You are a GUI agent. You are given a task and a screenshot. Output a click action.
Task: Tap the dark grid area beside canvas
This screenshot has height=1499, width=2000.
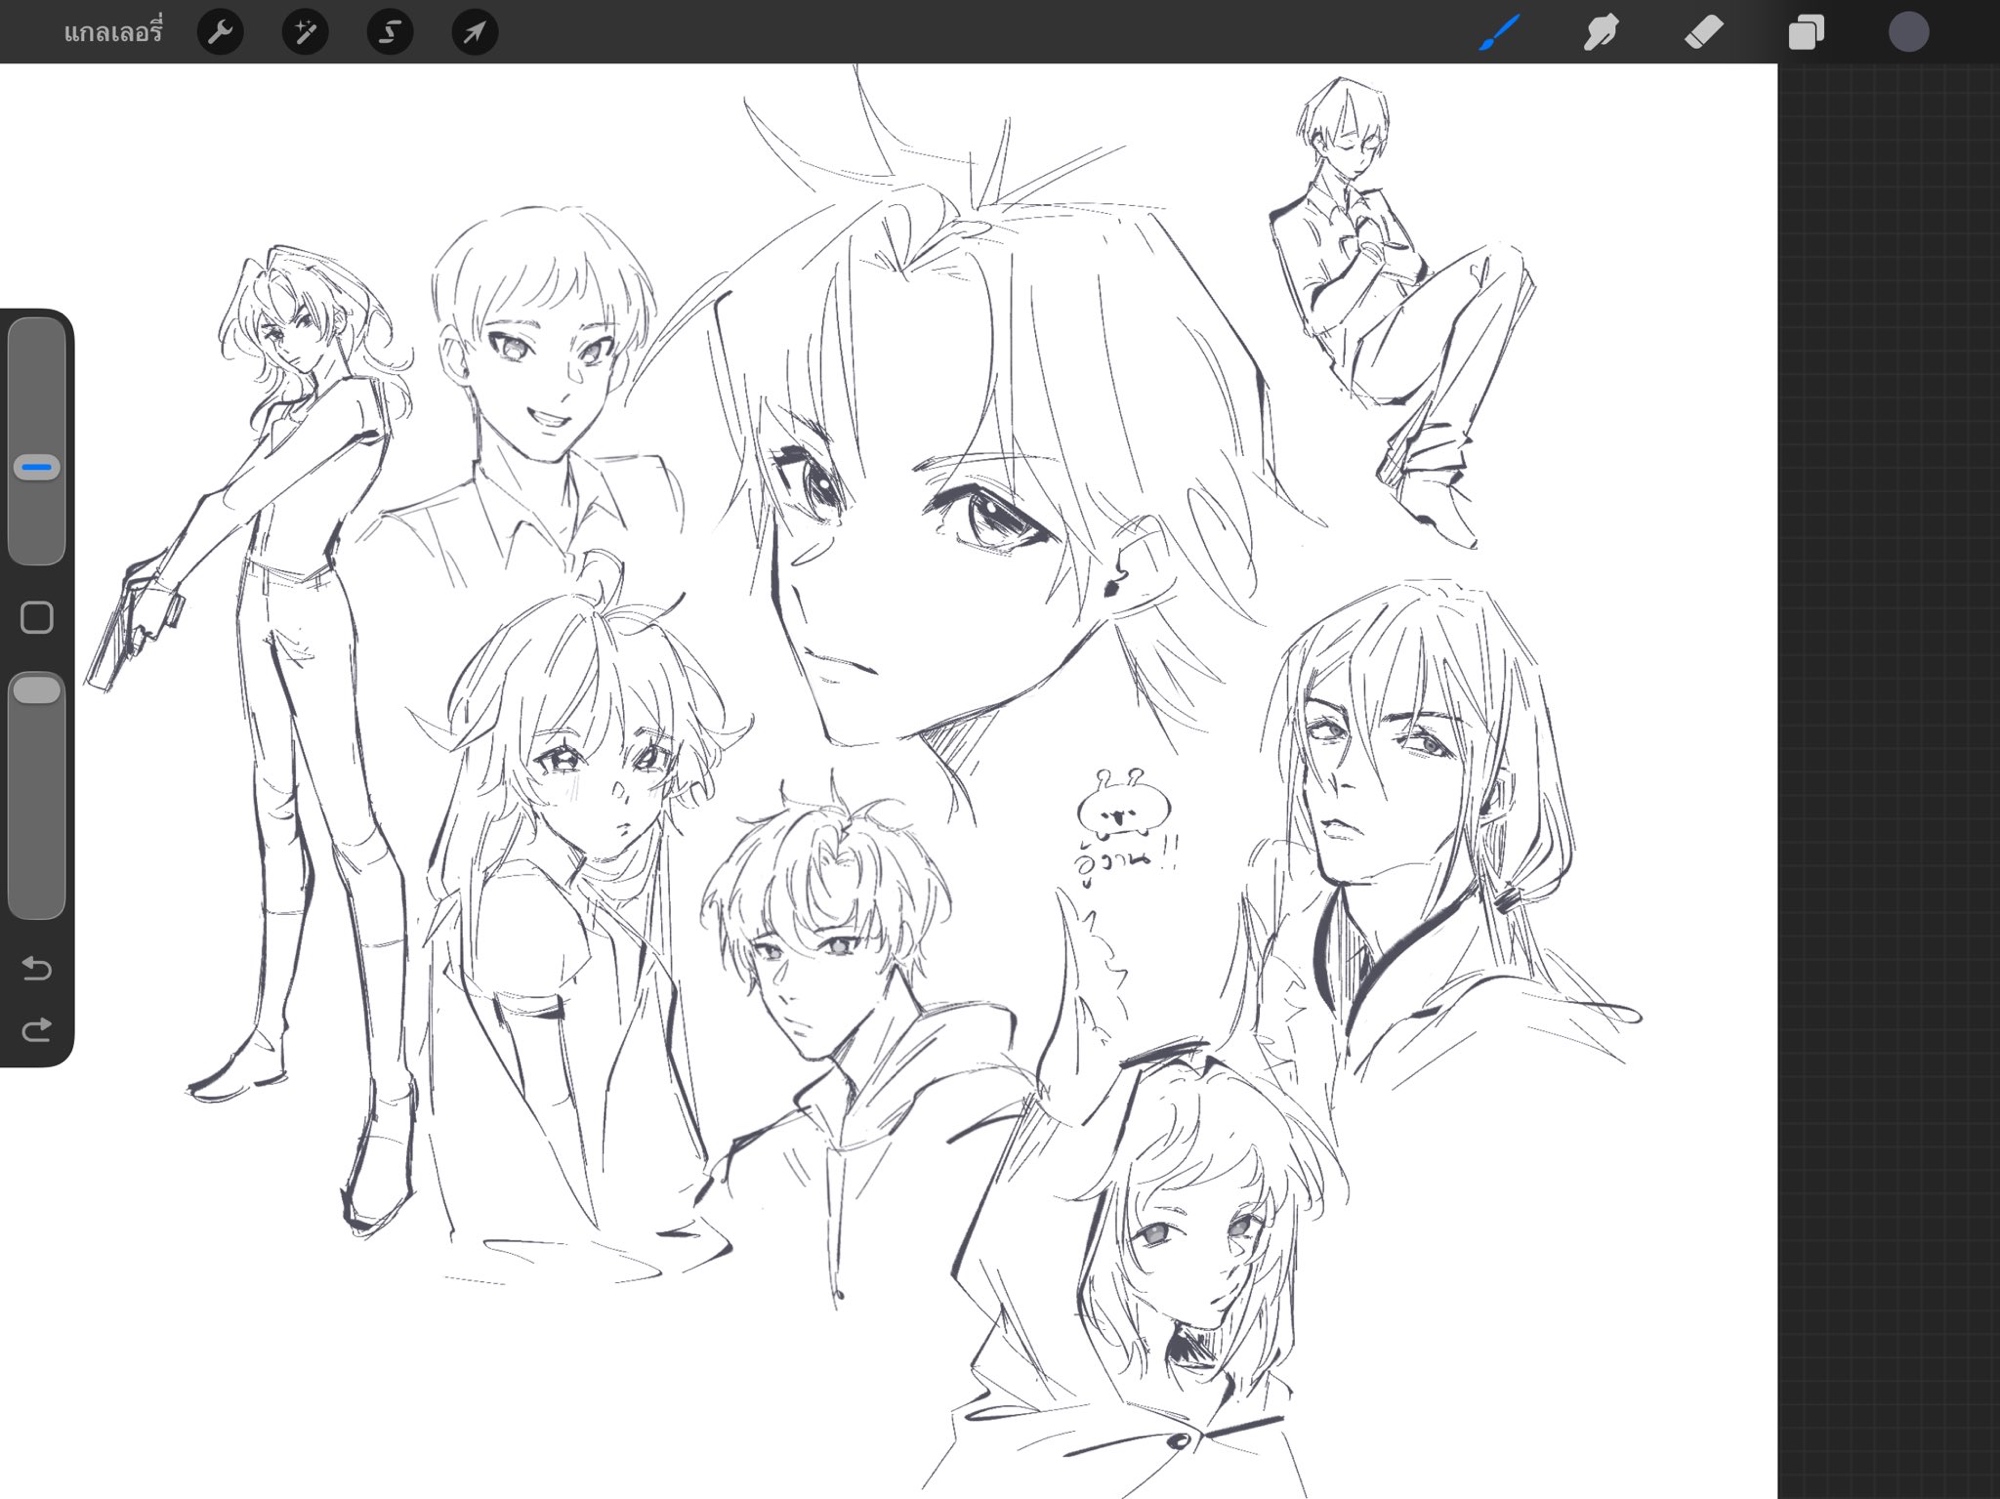pyautogui.click(x=1888, y=750)
